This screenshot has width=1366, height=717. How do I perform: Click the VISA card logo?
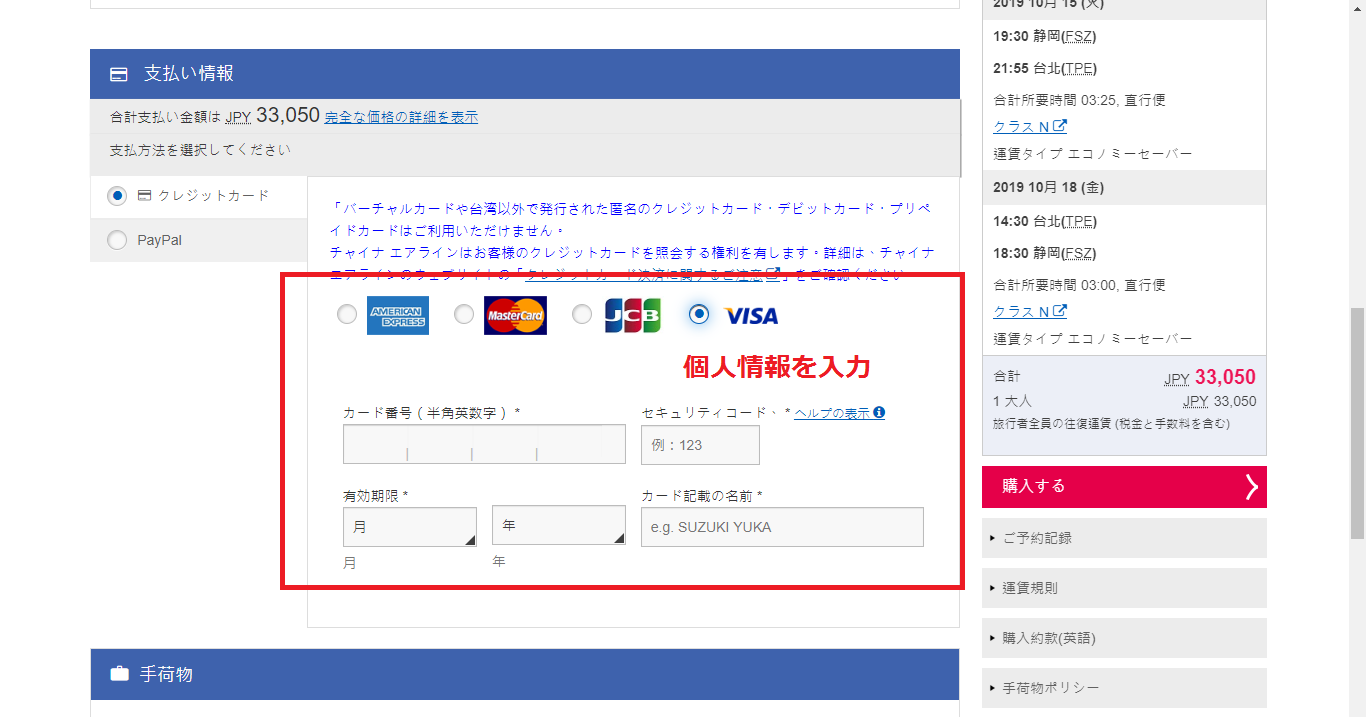[x=751, y=316]
